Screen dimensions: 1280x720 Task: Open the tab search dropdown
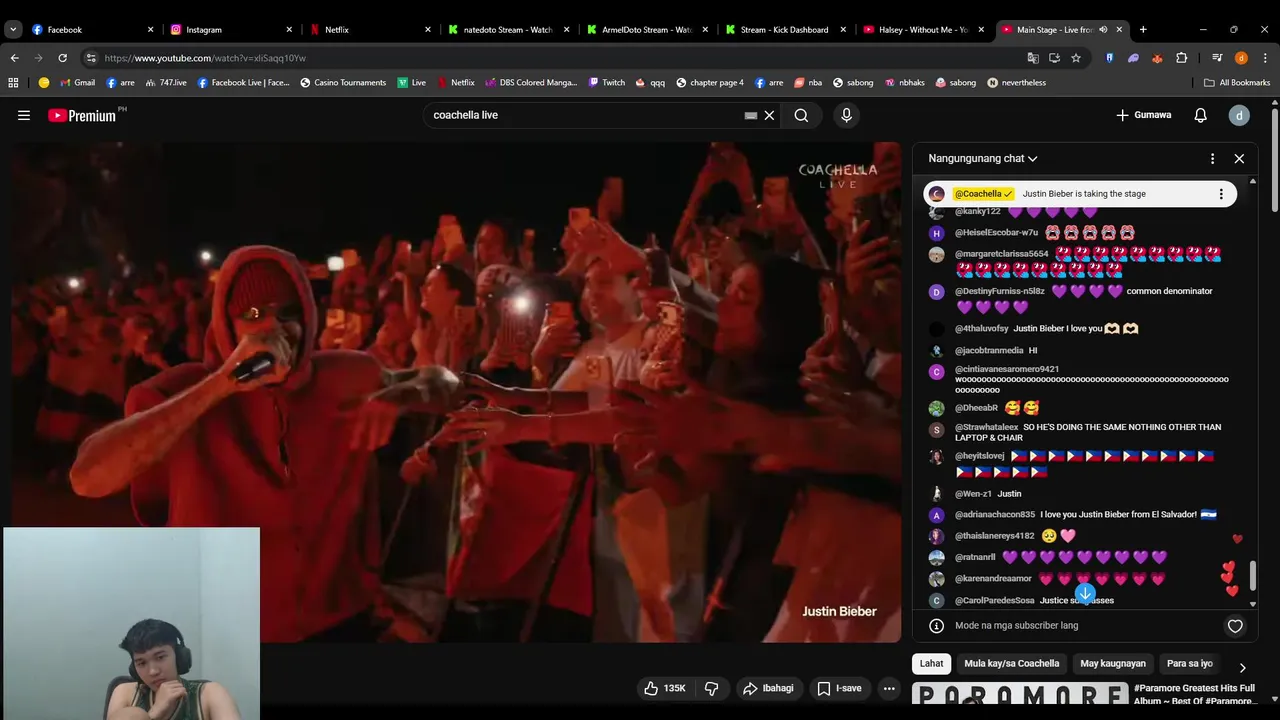click(x=13, y=30)
